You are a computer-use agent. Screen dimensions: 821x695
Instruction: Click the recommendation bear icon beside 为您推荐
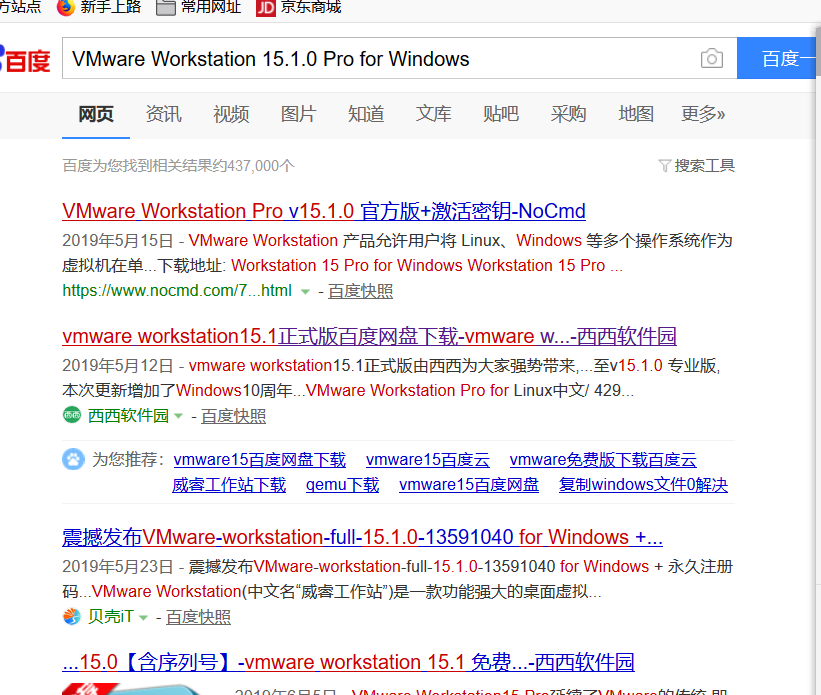point(72,460)
